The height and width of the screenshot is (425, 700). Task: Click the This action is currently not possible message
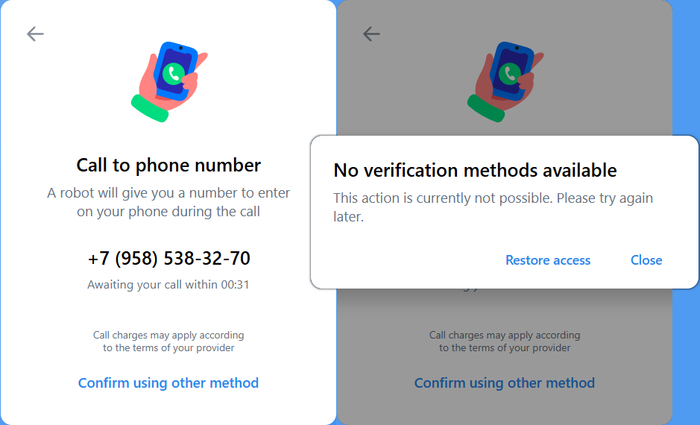coord(493,207)
